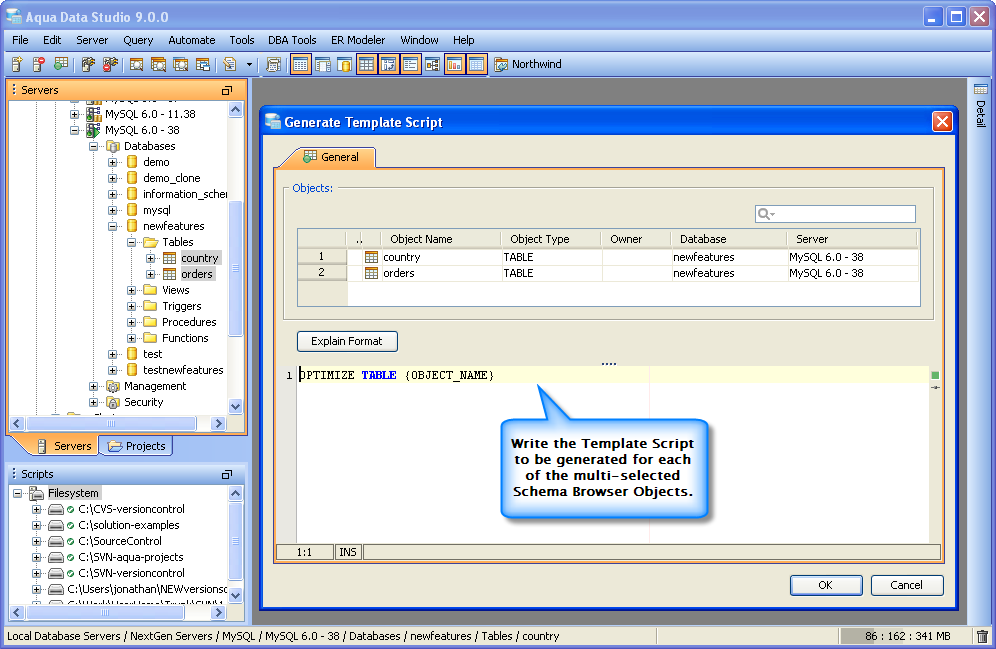996x649 pixels.
Task: Collapse the MySQL 6.0 - 38 server node
Action: 74,130
